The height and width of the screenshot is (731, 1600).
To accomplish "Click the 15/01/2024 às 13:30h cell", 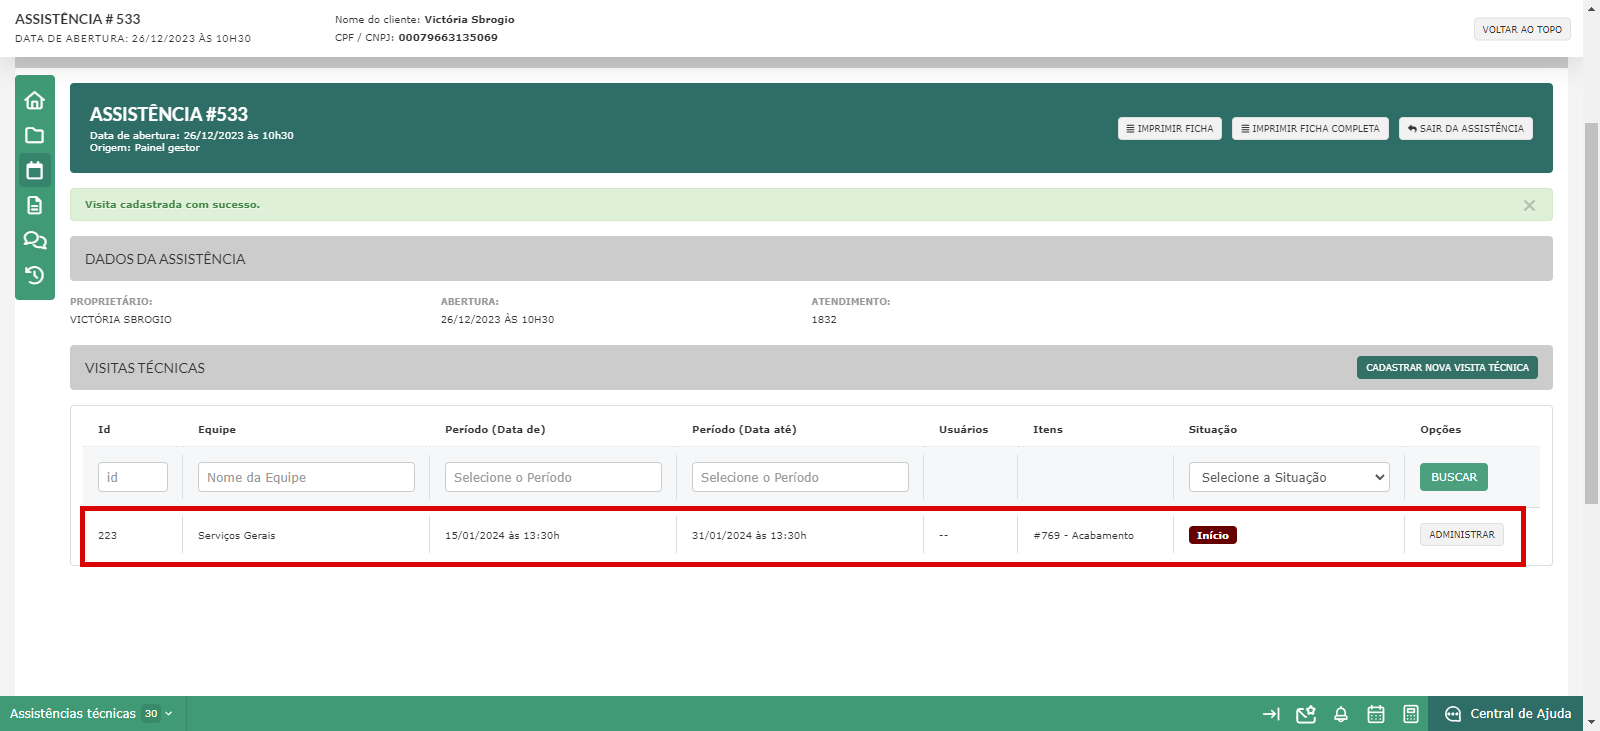I will coord(502,536).
